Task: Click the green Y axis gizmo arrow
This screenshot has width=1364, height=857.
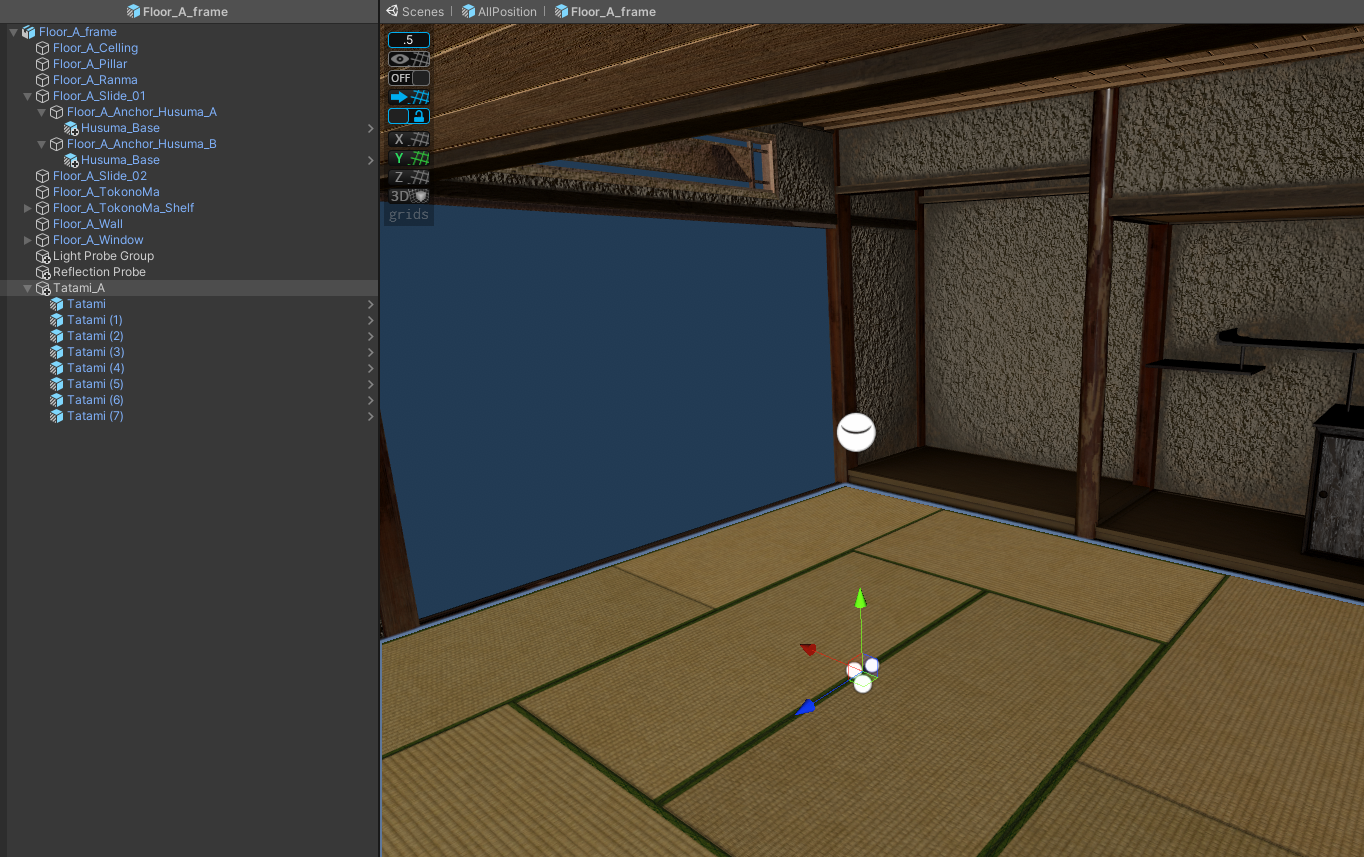Action: click(860, 598)
